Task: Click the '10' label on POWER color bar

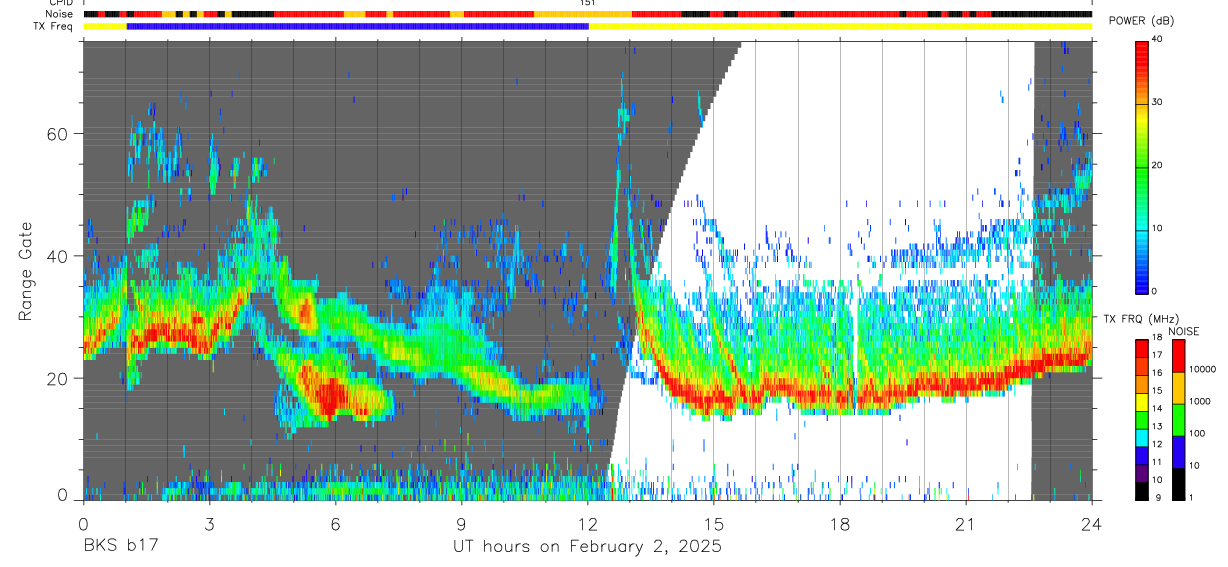Action: tap(1159, 228)
